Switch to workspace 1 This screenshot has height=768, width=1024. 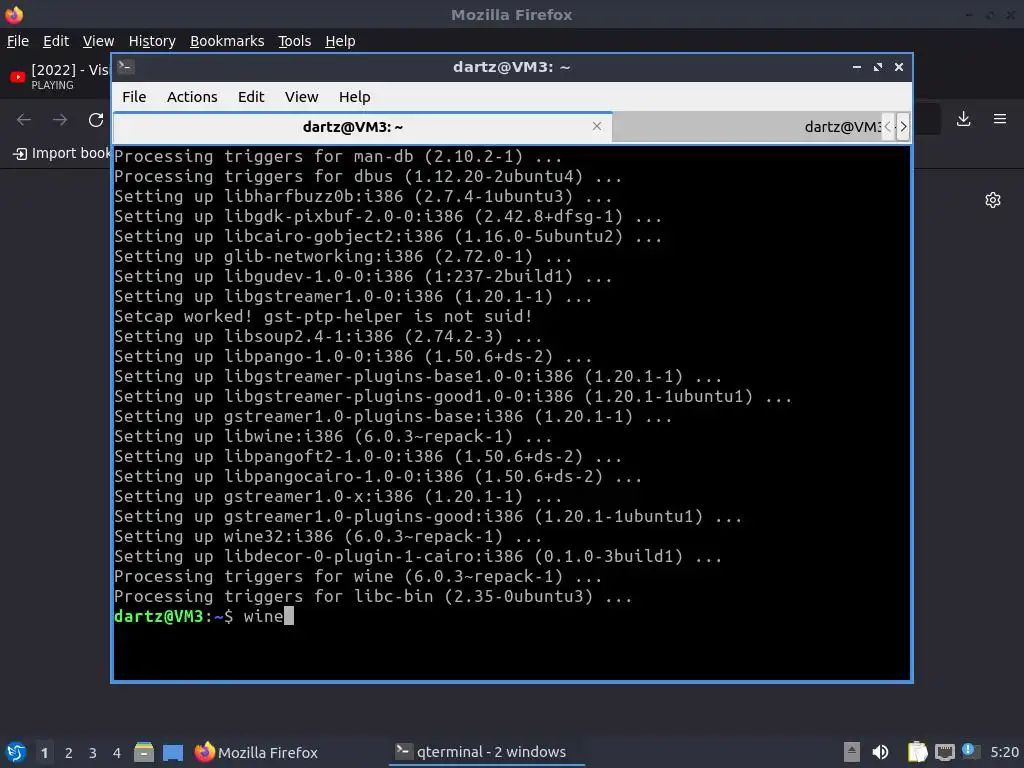pos(44,752)
